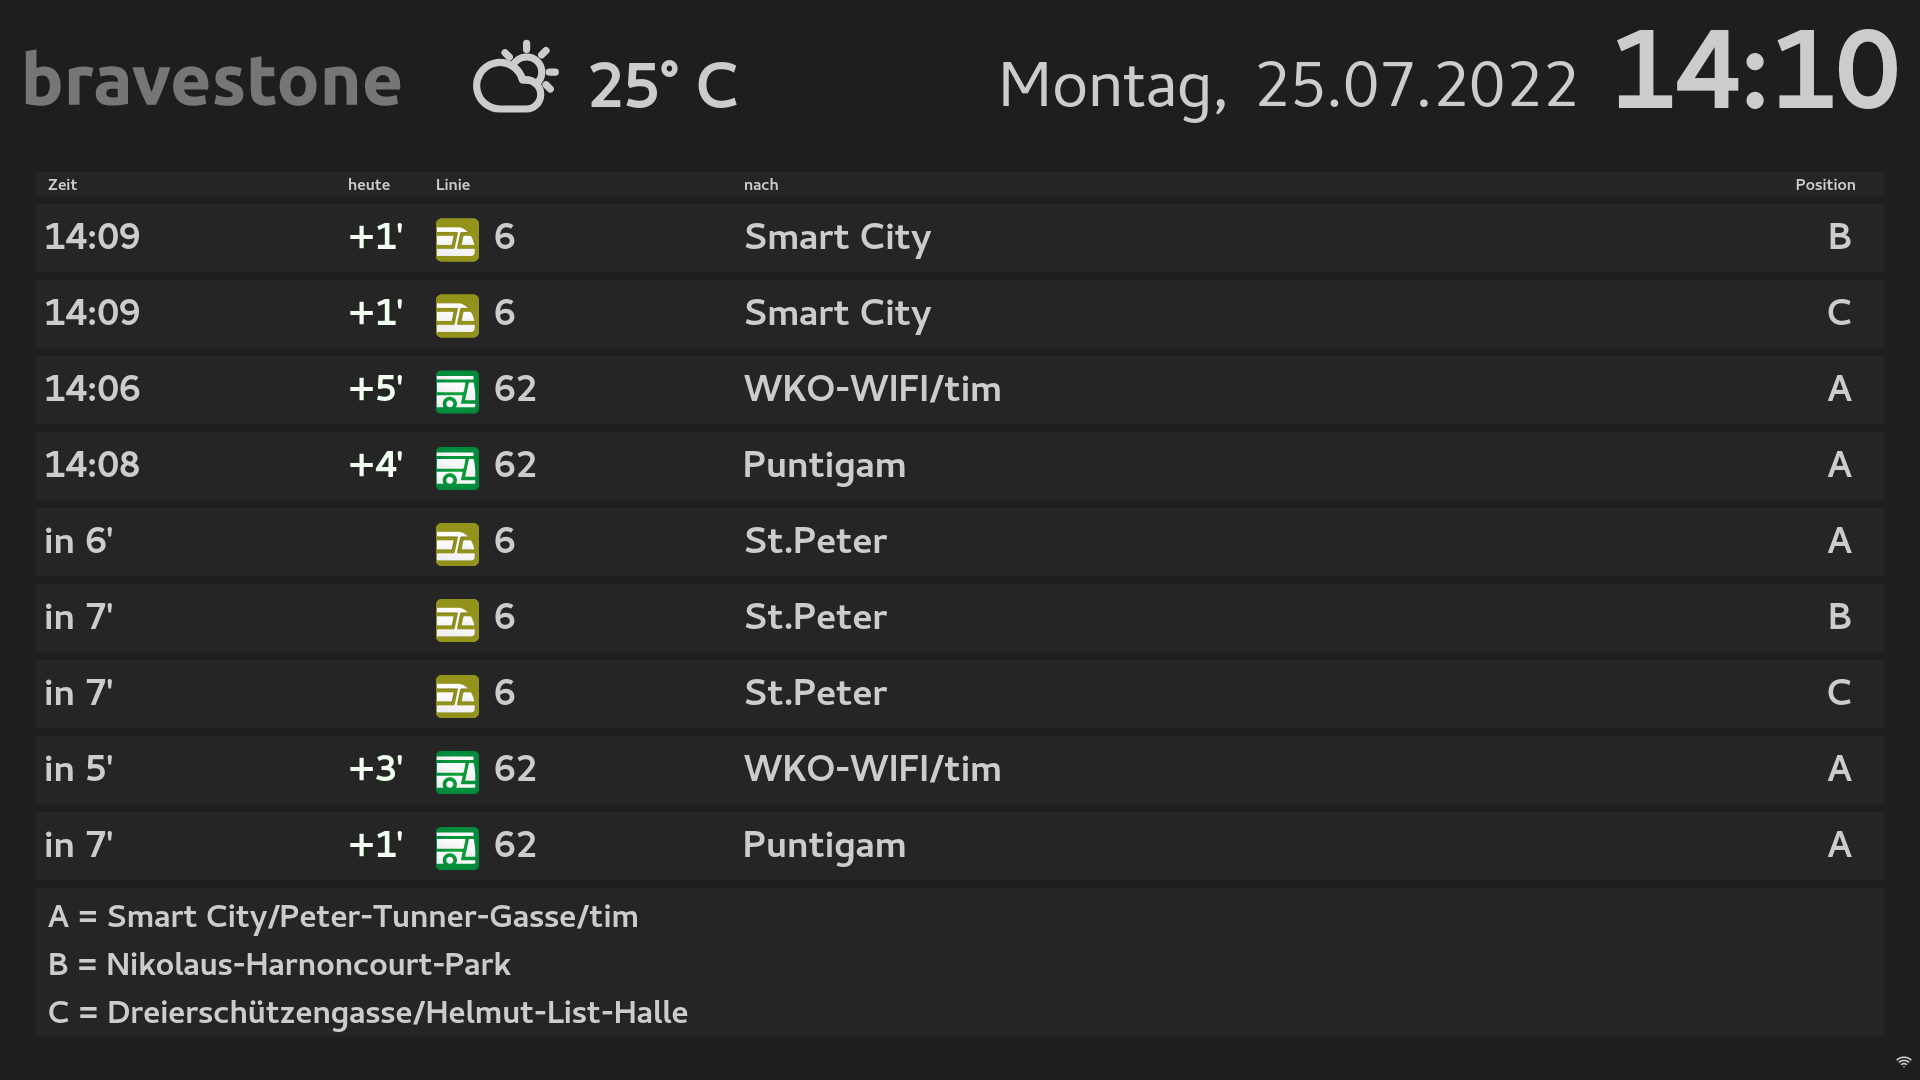Click the tram icon for St.Peter position B
Screen dimensions: 1920x1080
tap(457, 620)
